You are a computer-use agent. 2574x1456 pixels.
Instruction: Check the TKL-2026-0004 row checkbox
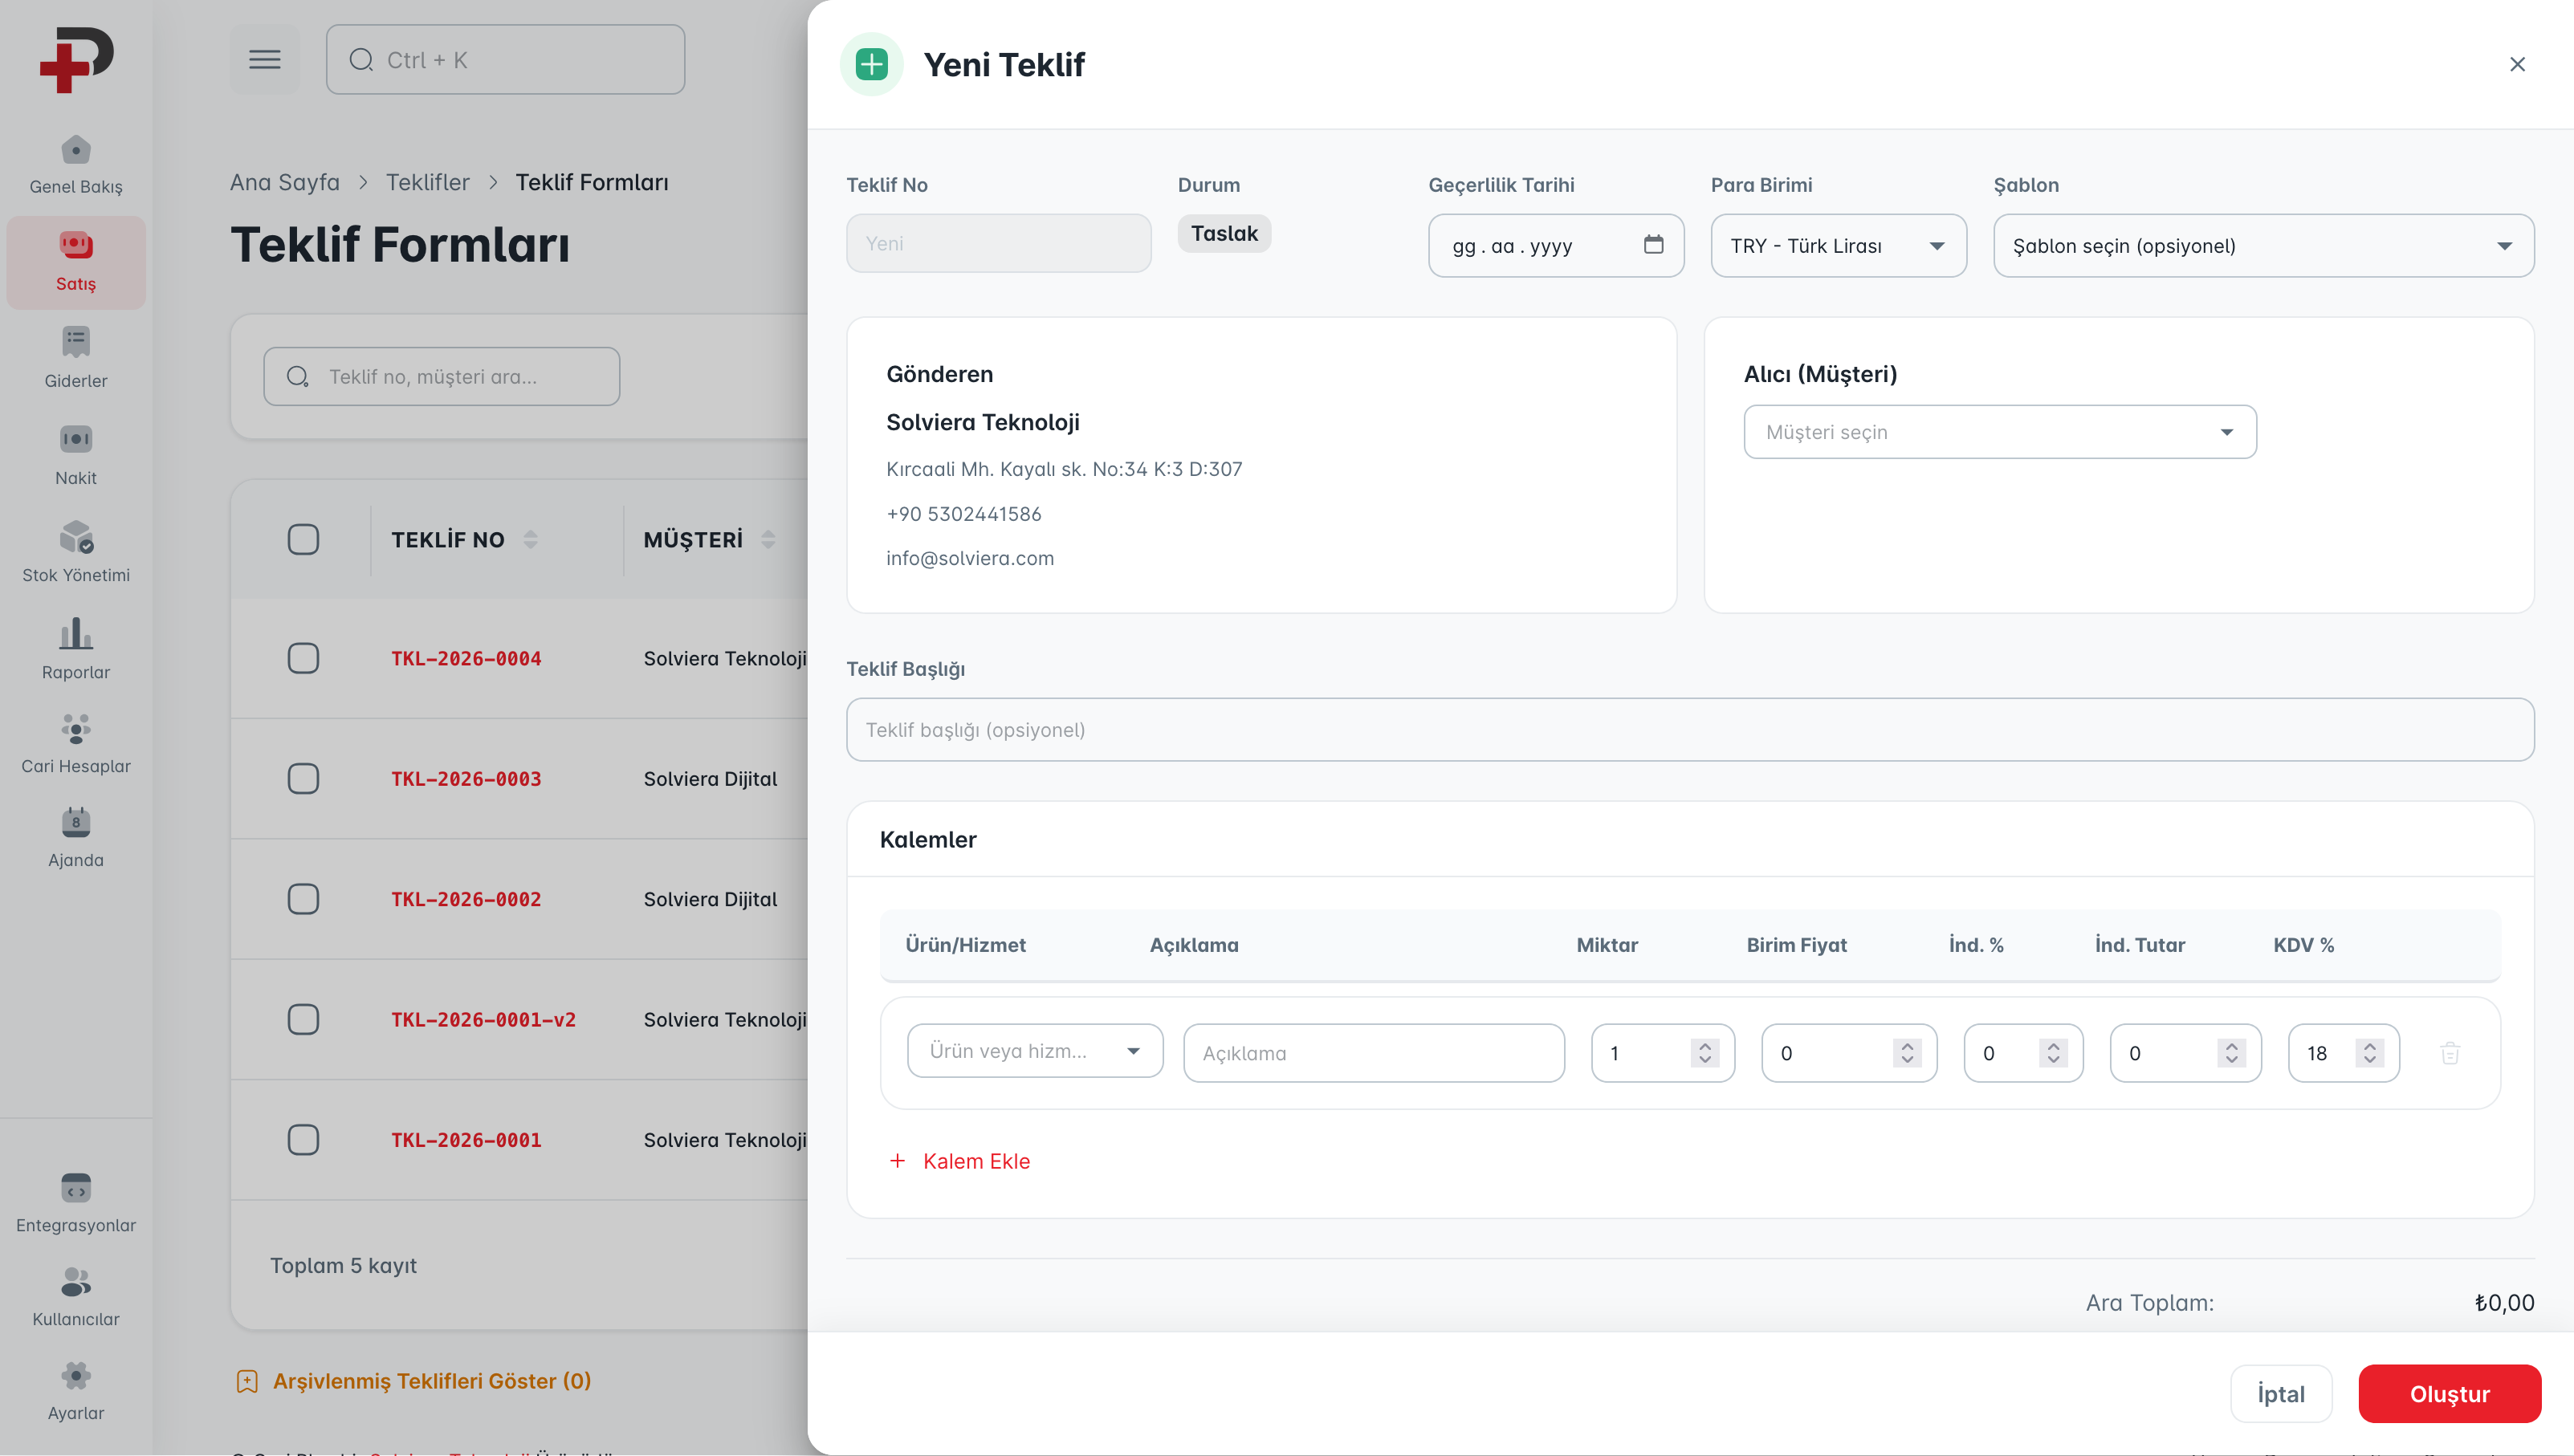(303, 658)
